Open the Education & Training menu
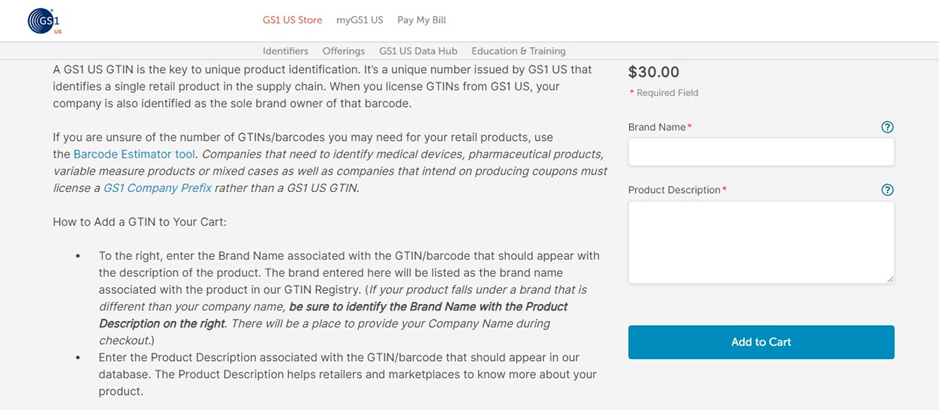The width and height of the screenshot is (939, 410). coord(519,51)
